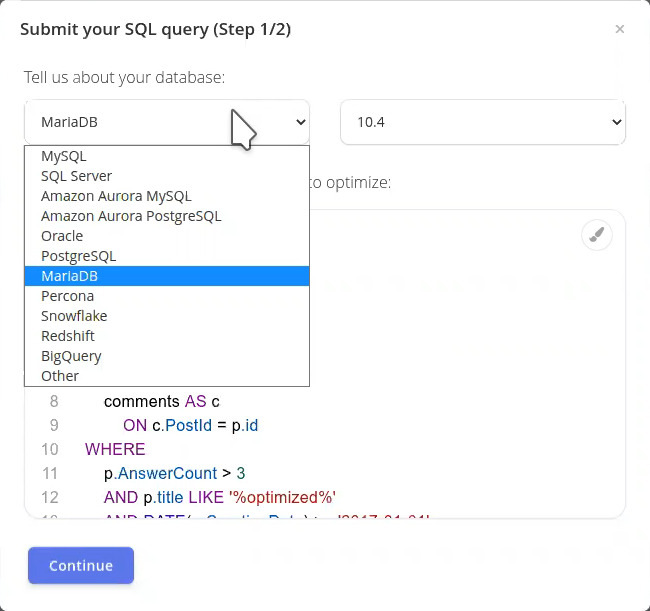Open the database type dropdown
Screen dimensions: 650x611
(167, 122)
